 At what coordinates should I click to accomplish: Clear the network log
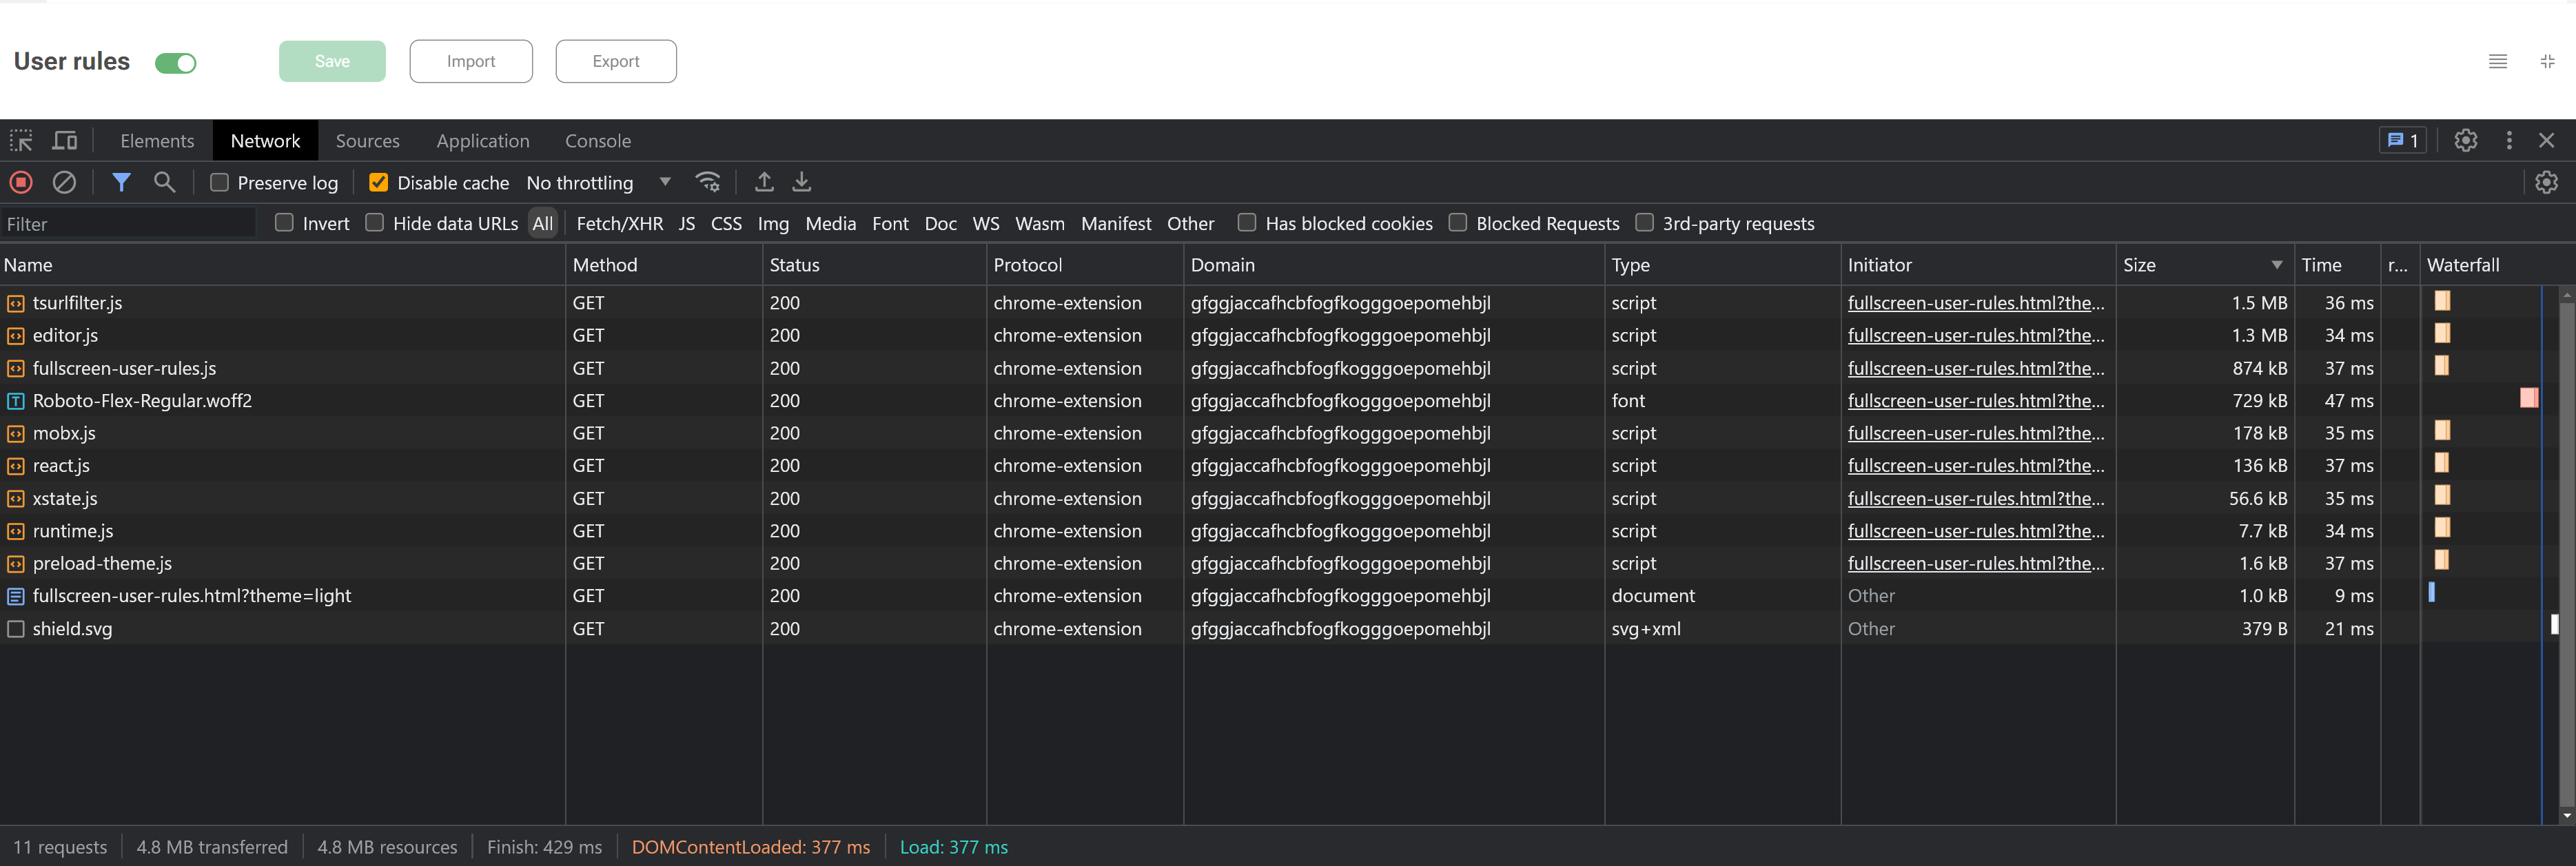[x=64, y=182]
